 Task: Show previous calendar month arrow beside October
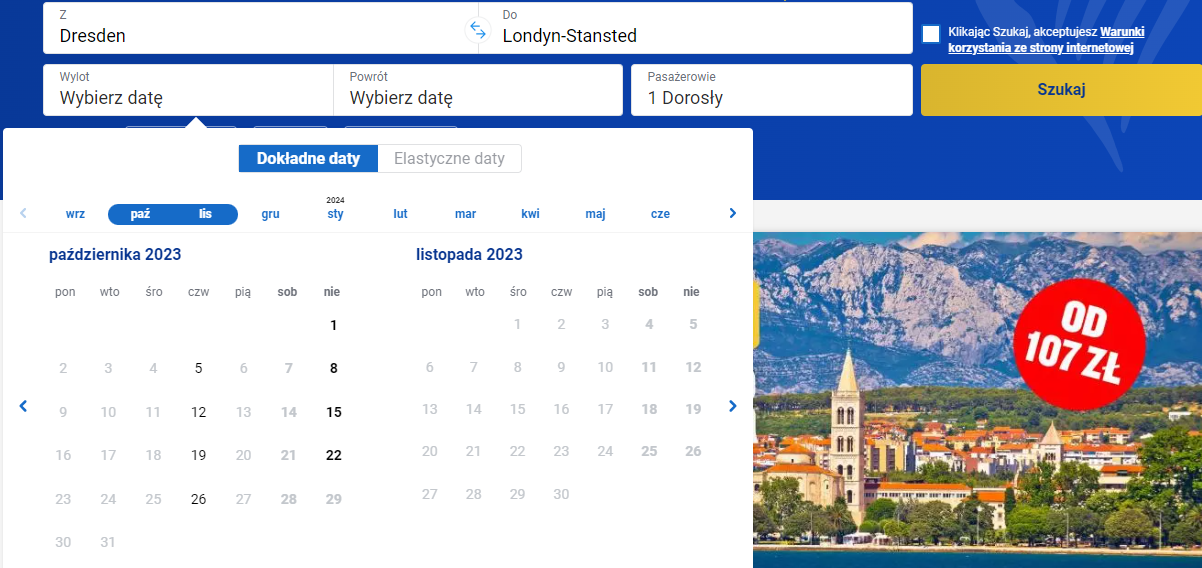click(x=24, y=406)
